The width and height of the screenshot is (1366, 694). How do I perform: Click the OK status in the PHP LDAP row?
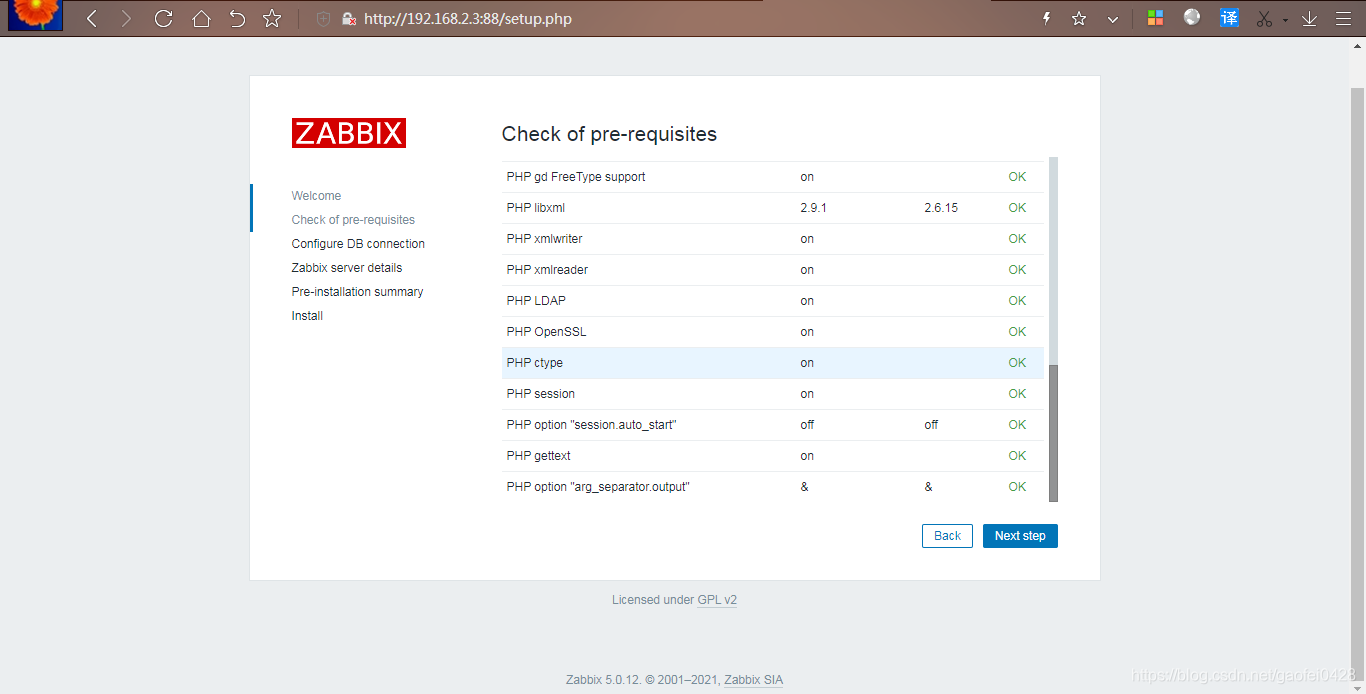(x=1017, y=301)
